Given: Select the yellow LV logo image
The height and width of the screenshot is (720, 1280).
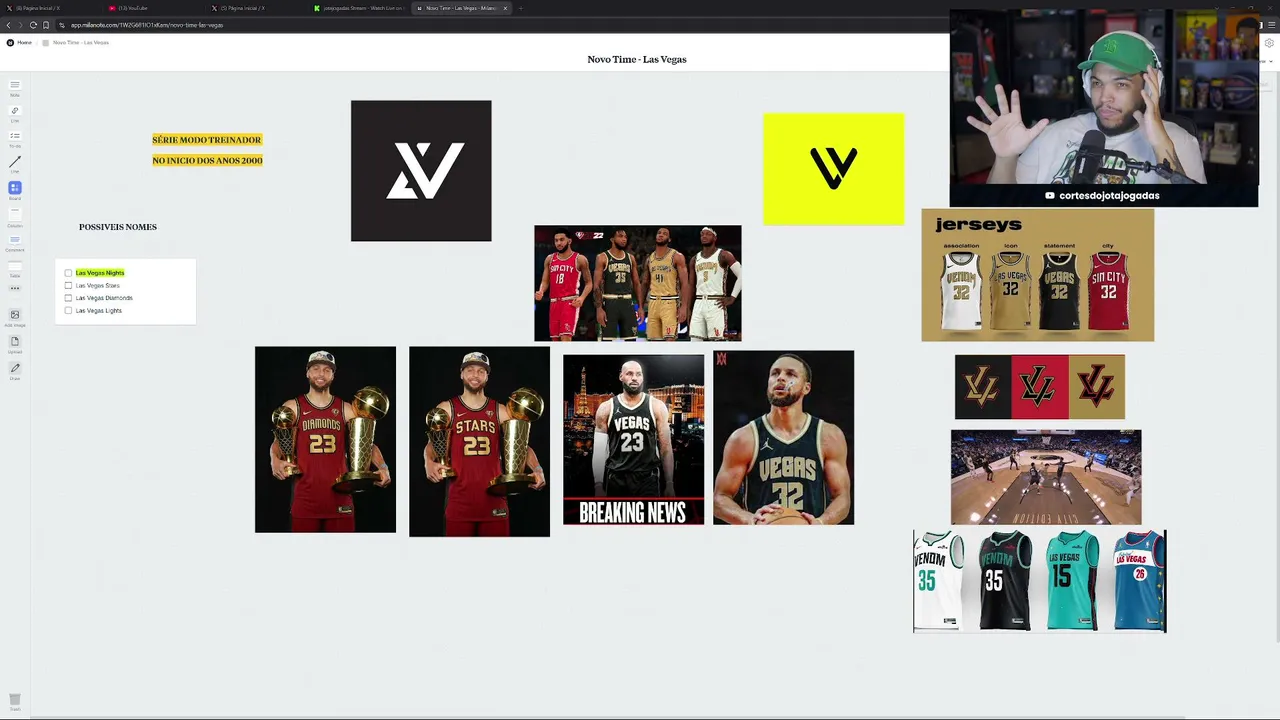Looking at the screenshot, I should click(x=833, y=169).
